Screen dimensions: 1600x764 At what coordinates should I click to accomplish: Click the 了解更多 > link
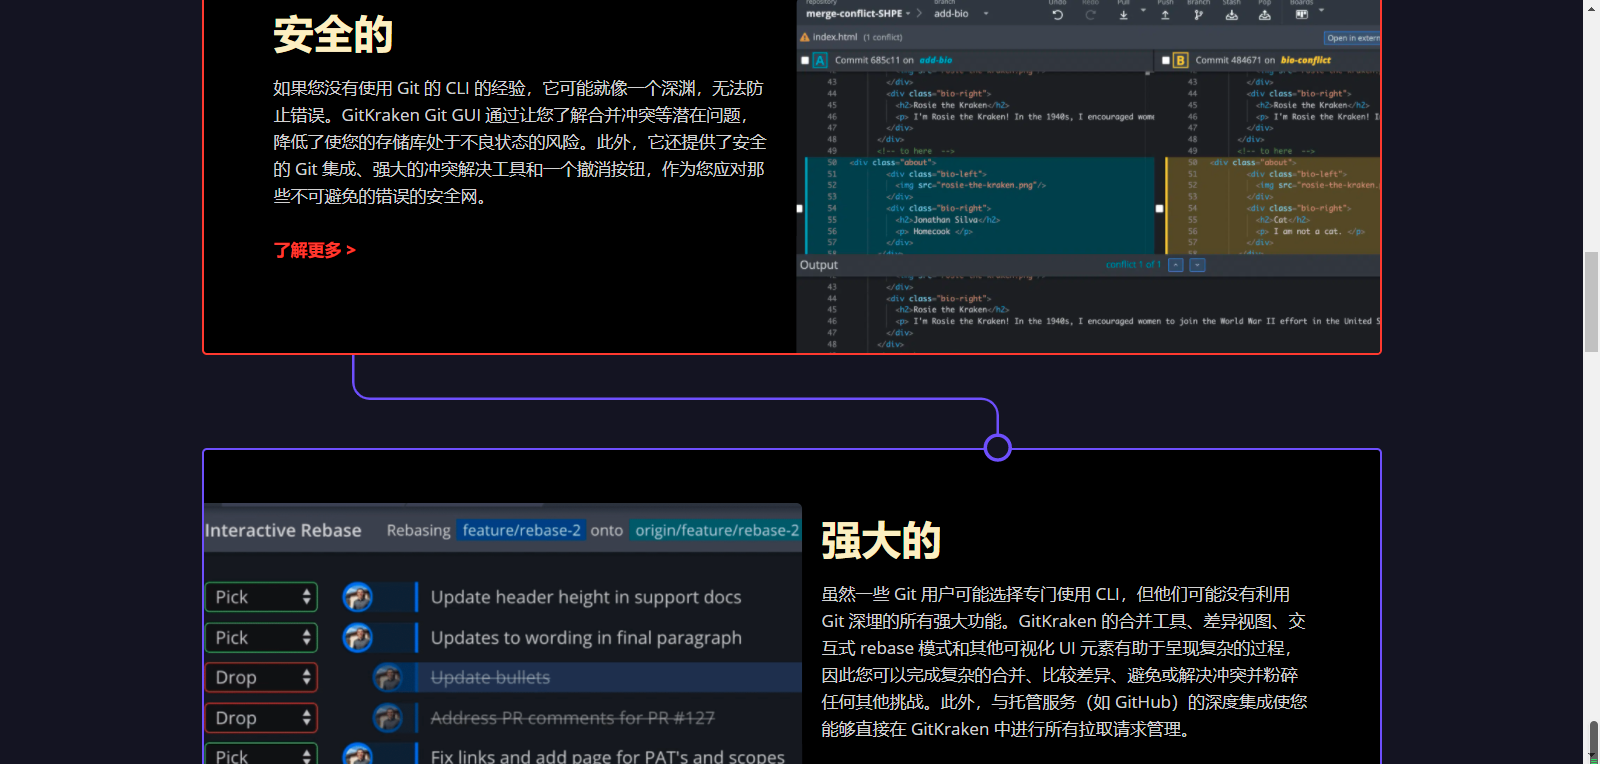coord(315,250)
